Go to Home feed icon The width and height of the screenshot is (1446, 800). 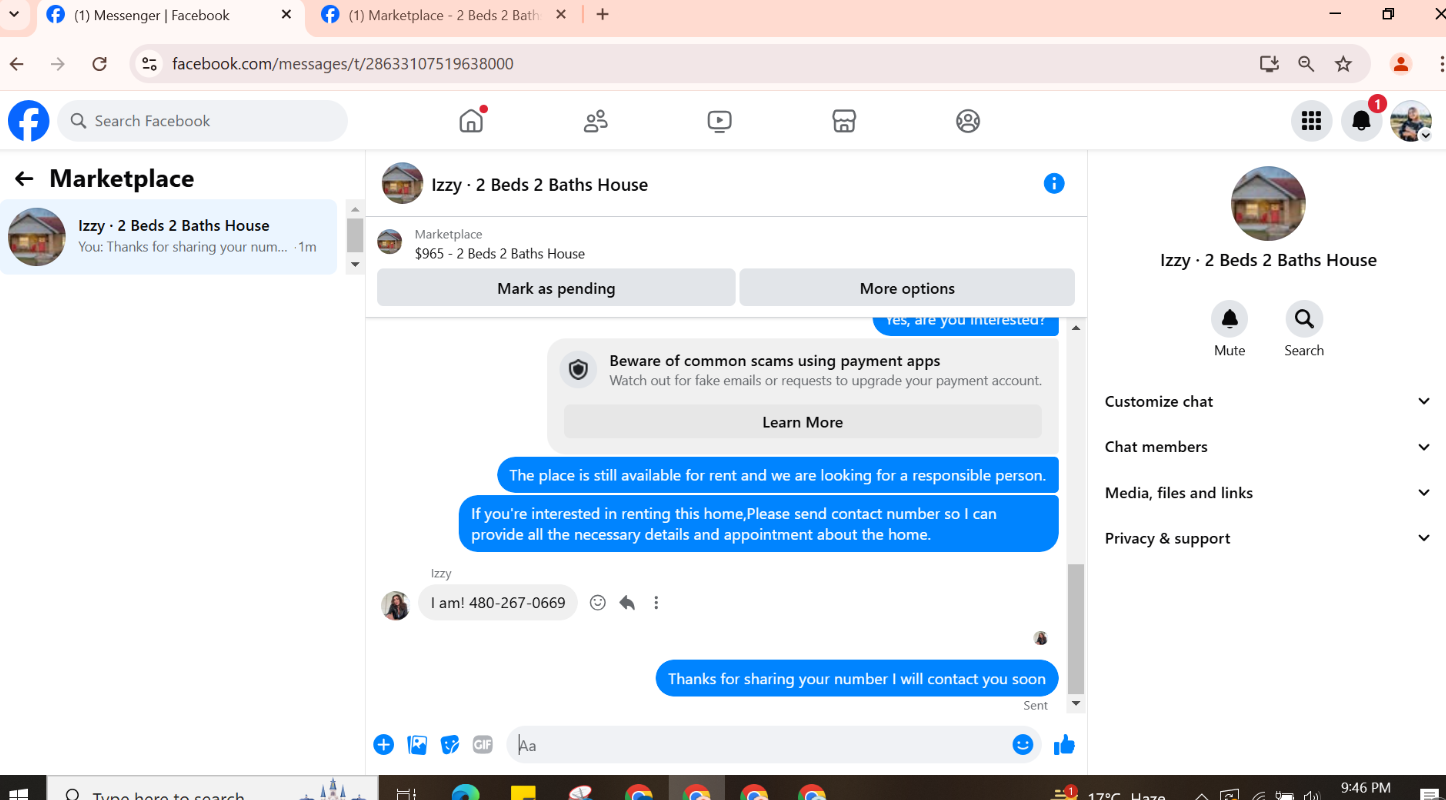[471, 121]
